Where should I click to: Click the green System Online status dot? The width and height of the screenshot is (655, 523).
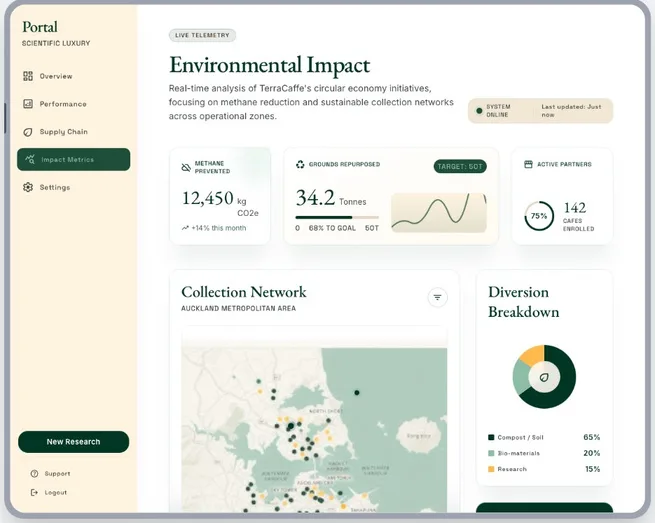(x=479, y=111)
